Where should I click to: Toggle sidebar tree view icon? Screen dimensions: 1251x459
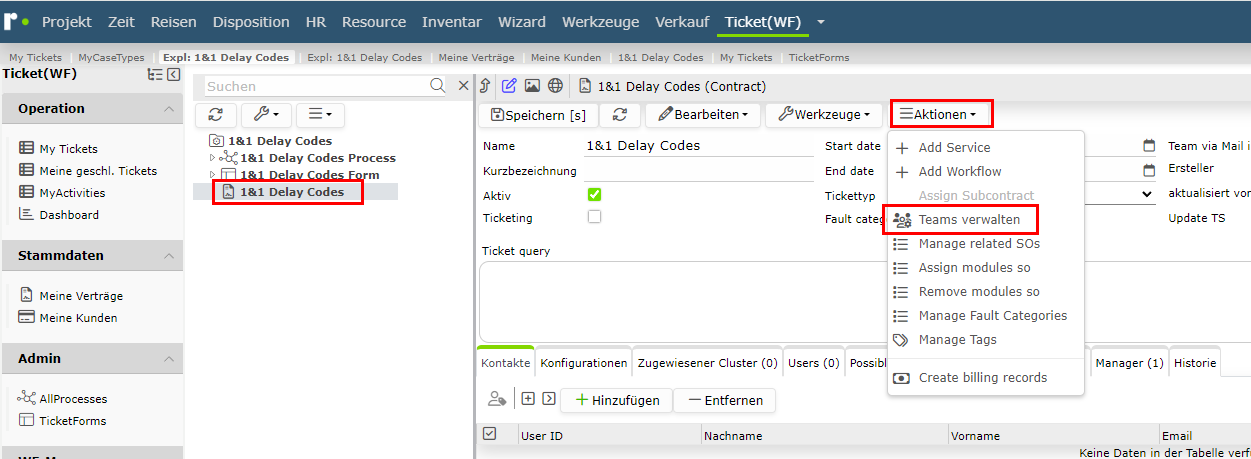coord(155,74)
